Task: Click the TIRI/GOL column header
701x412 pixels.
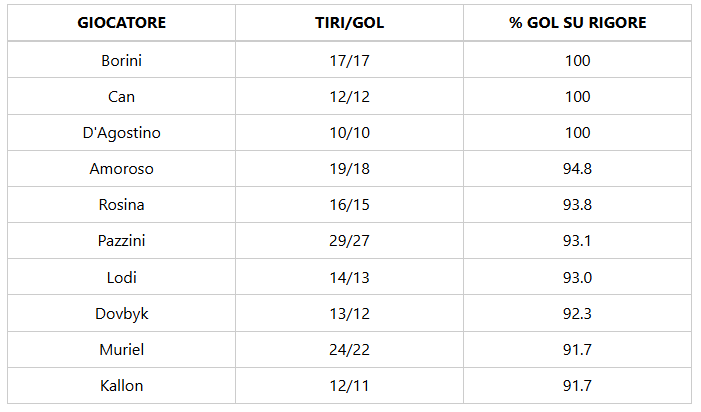Action: pos(349,23)
